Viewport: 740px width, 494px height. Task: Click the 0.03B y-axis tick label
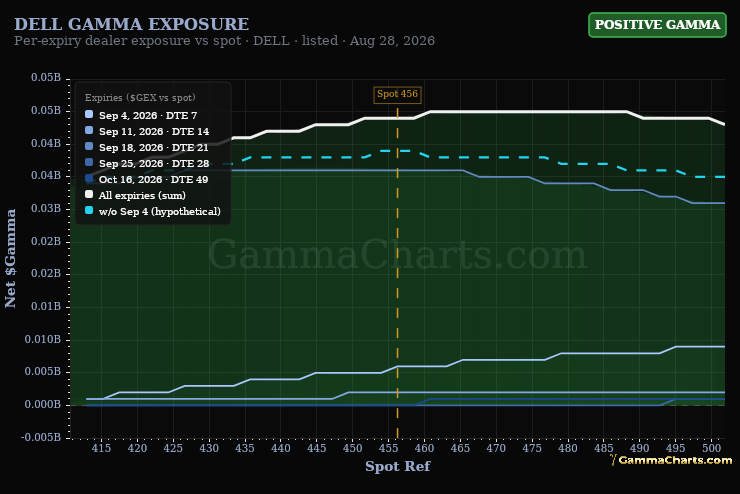[x=46, y=208]
